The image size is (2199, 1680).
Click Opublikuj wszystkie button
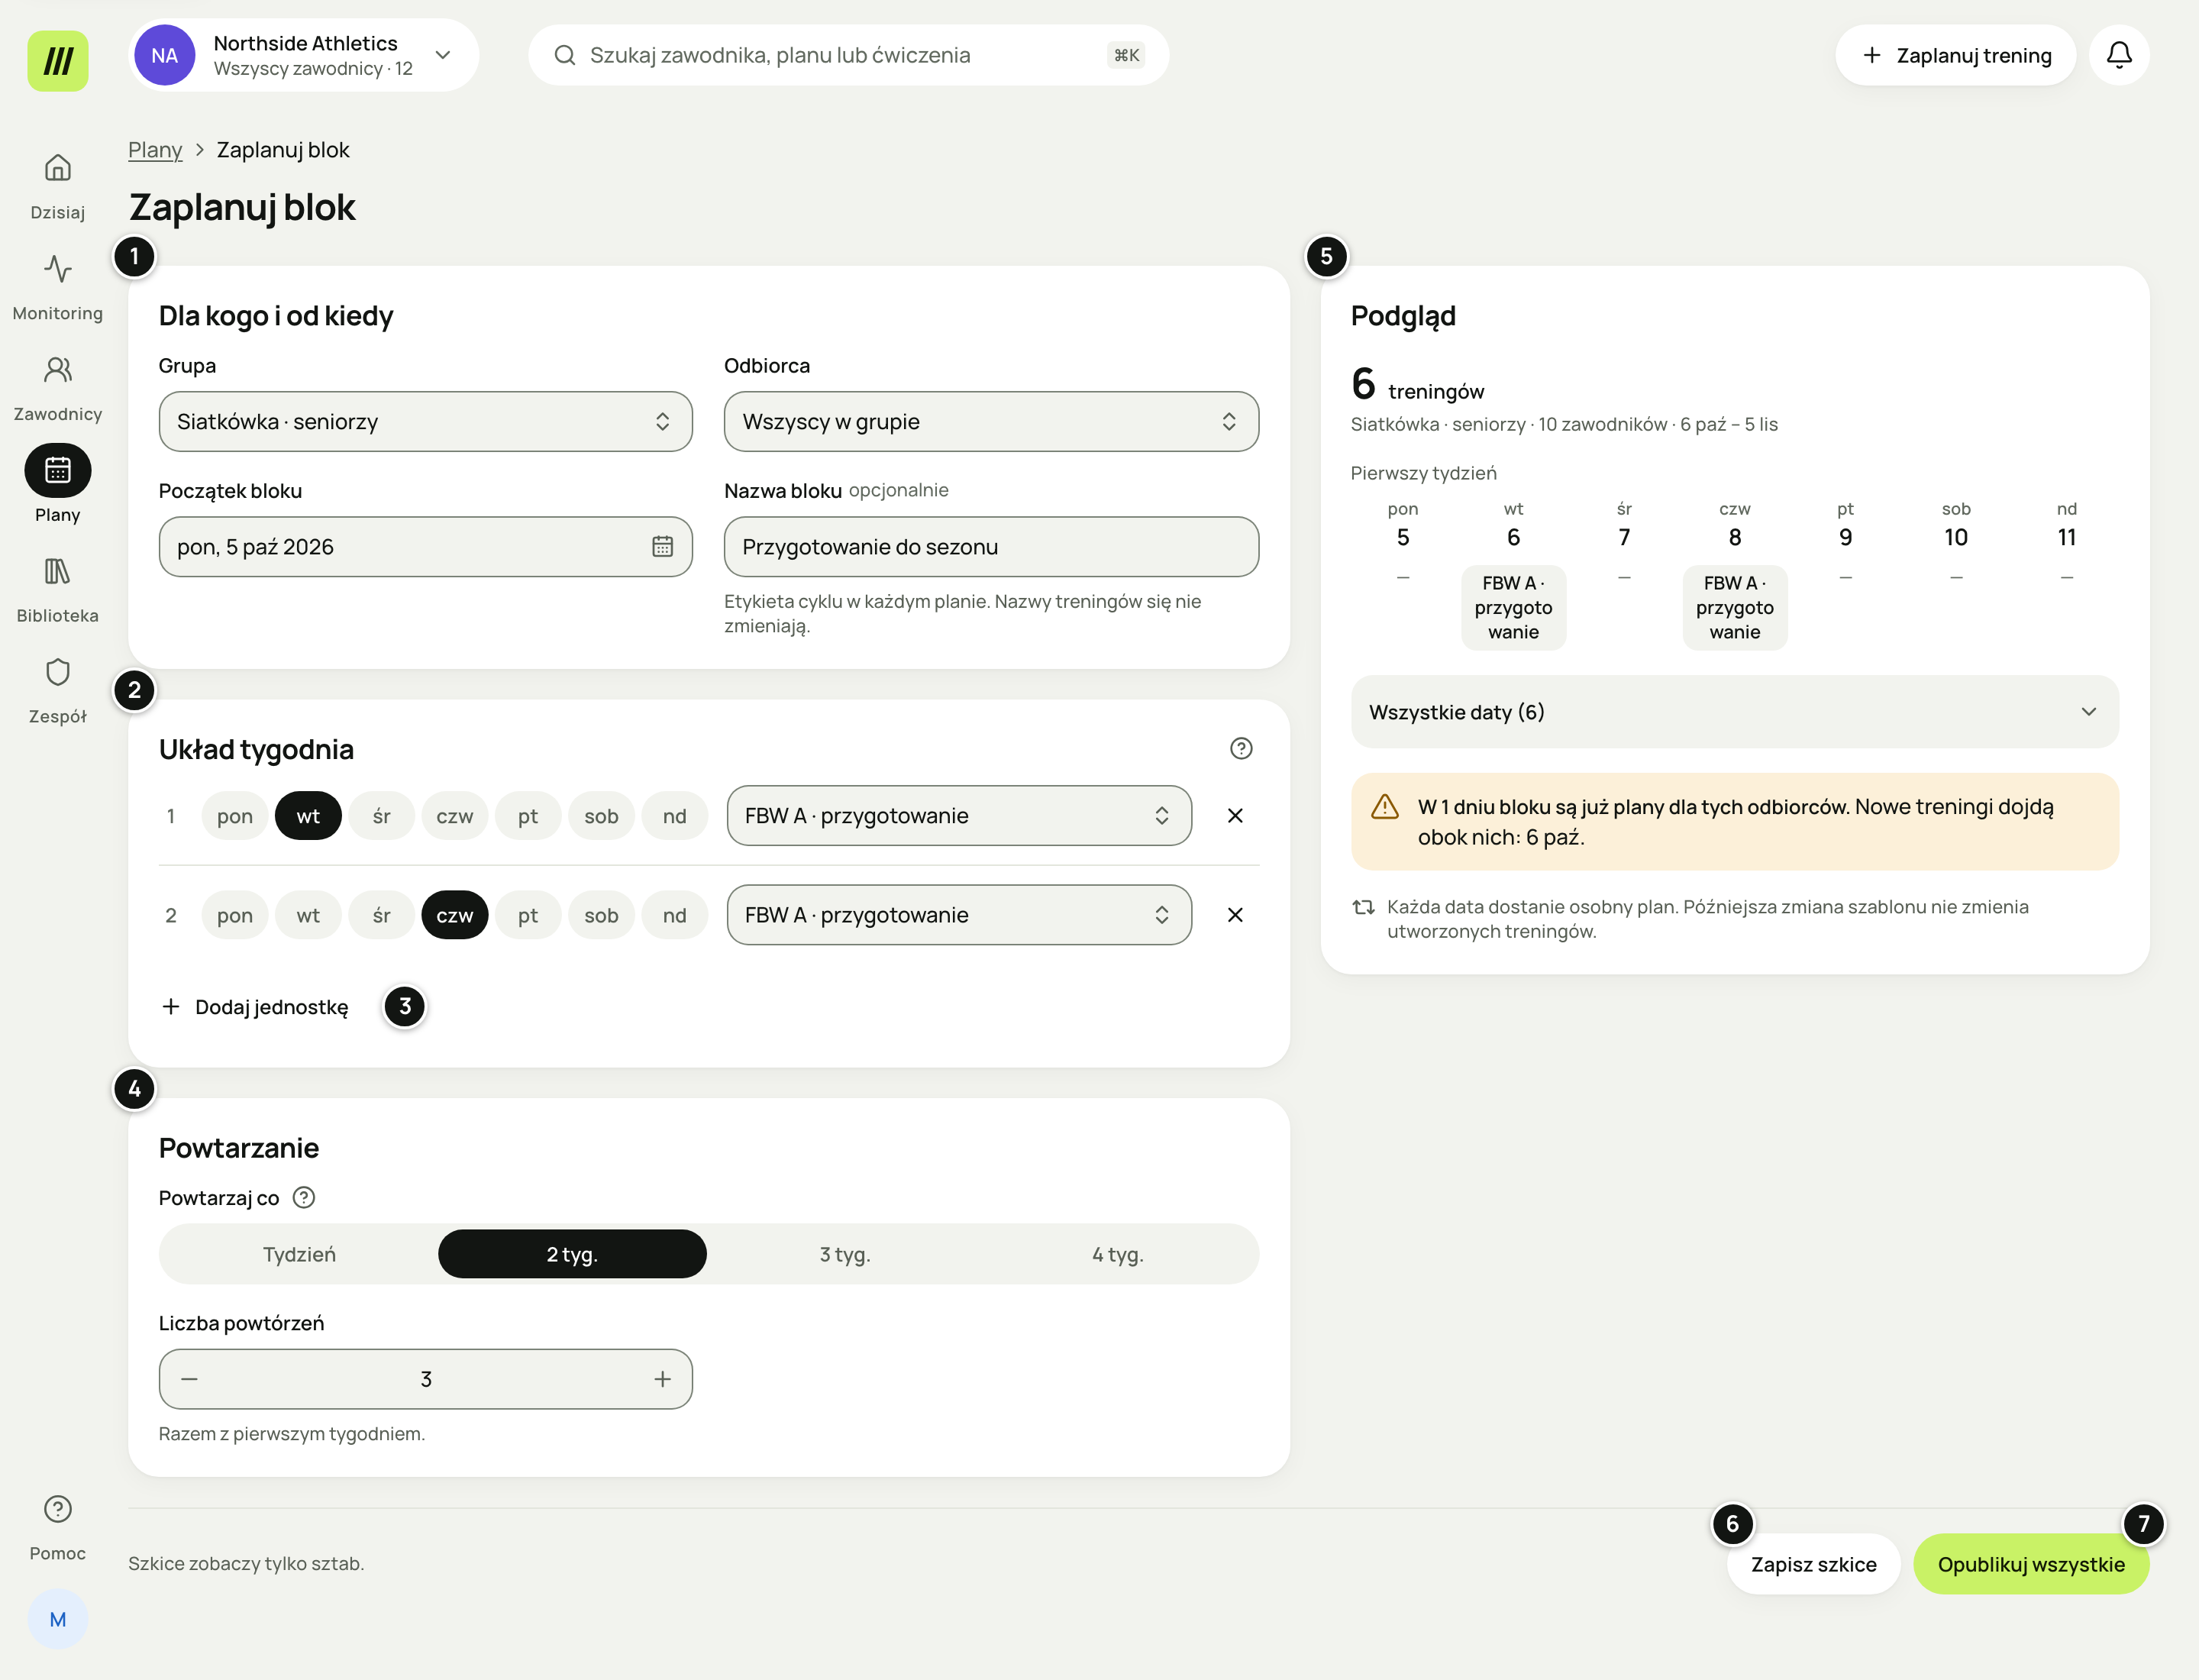tap(2030, 1563)
